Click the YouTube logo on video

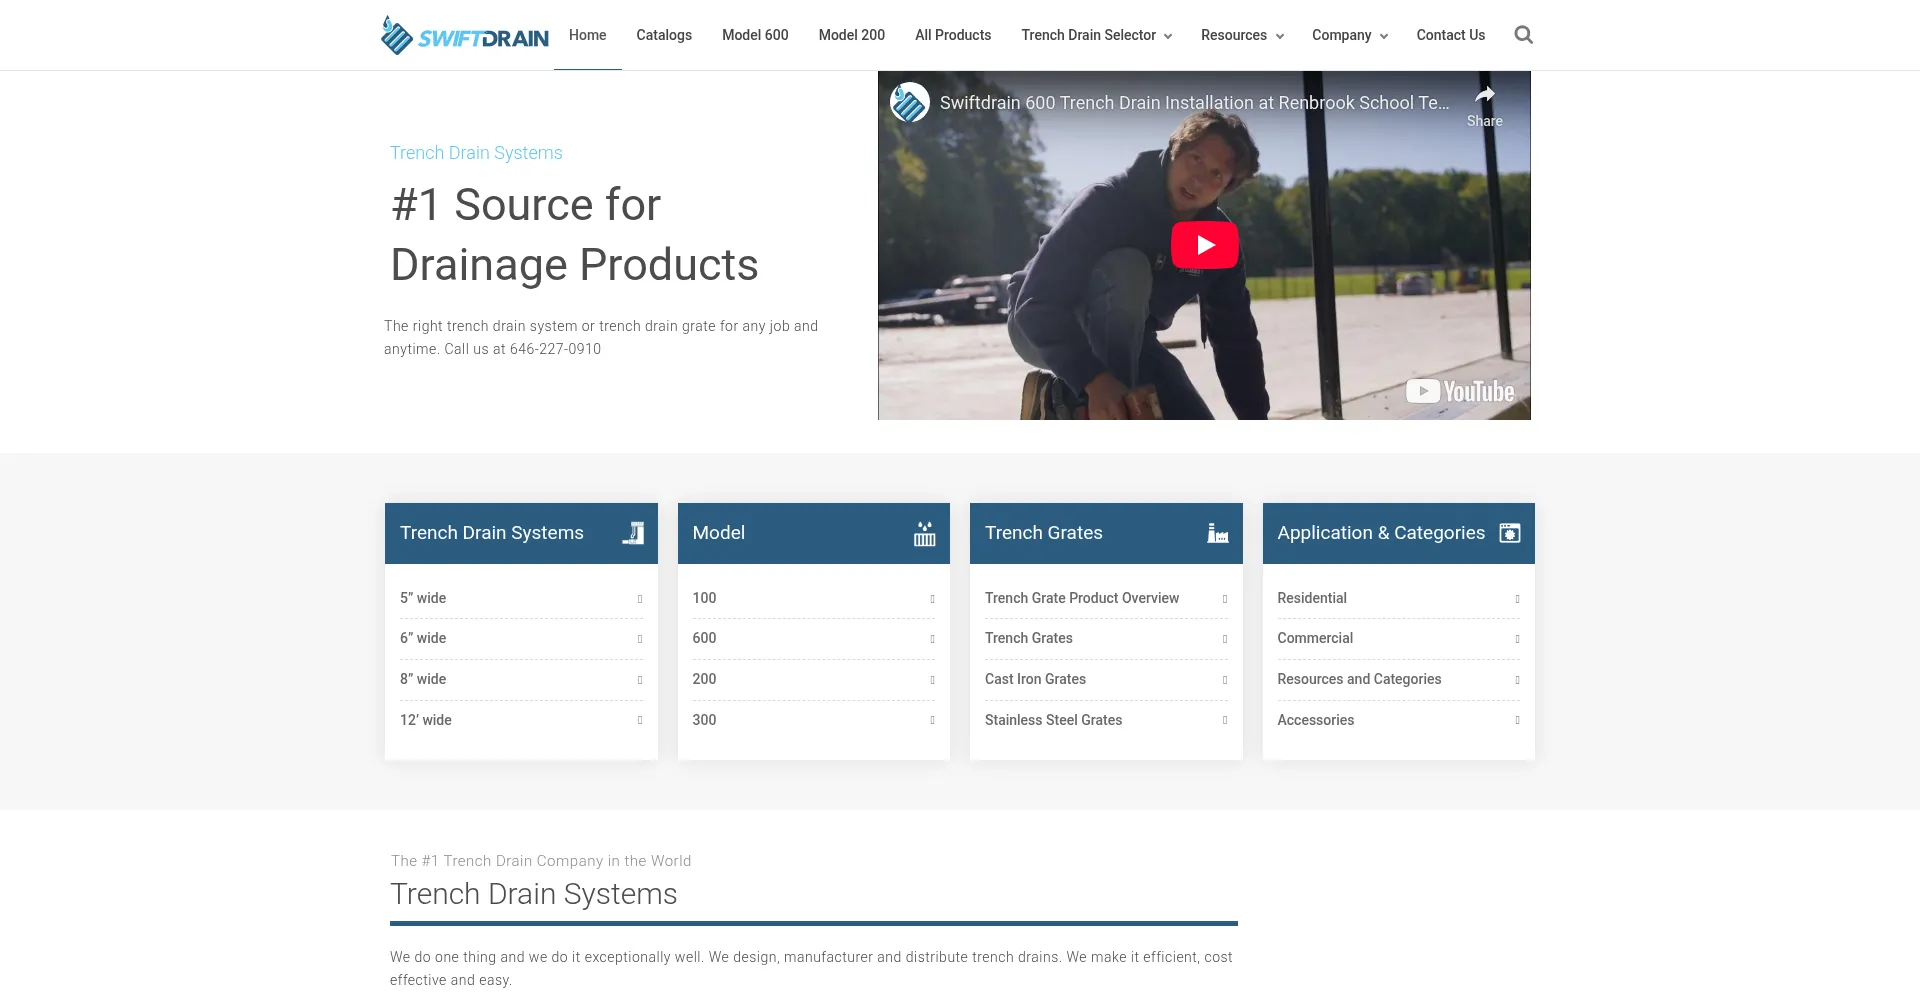[1461, 391]
